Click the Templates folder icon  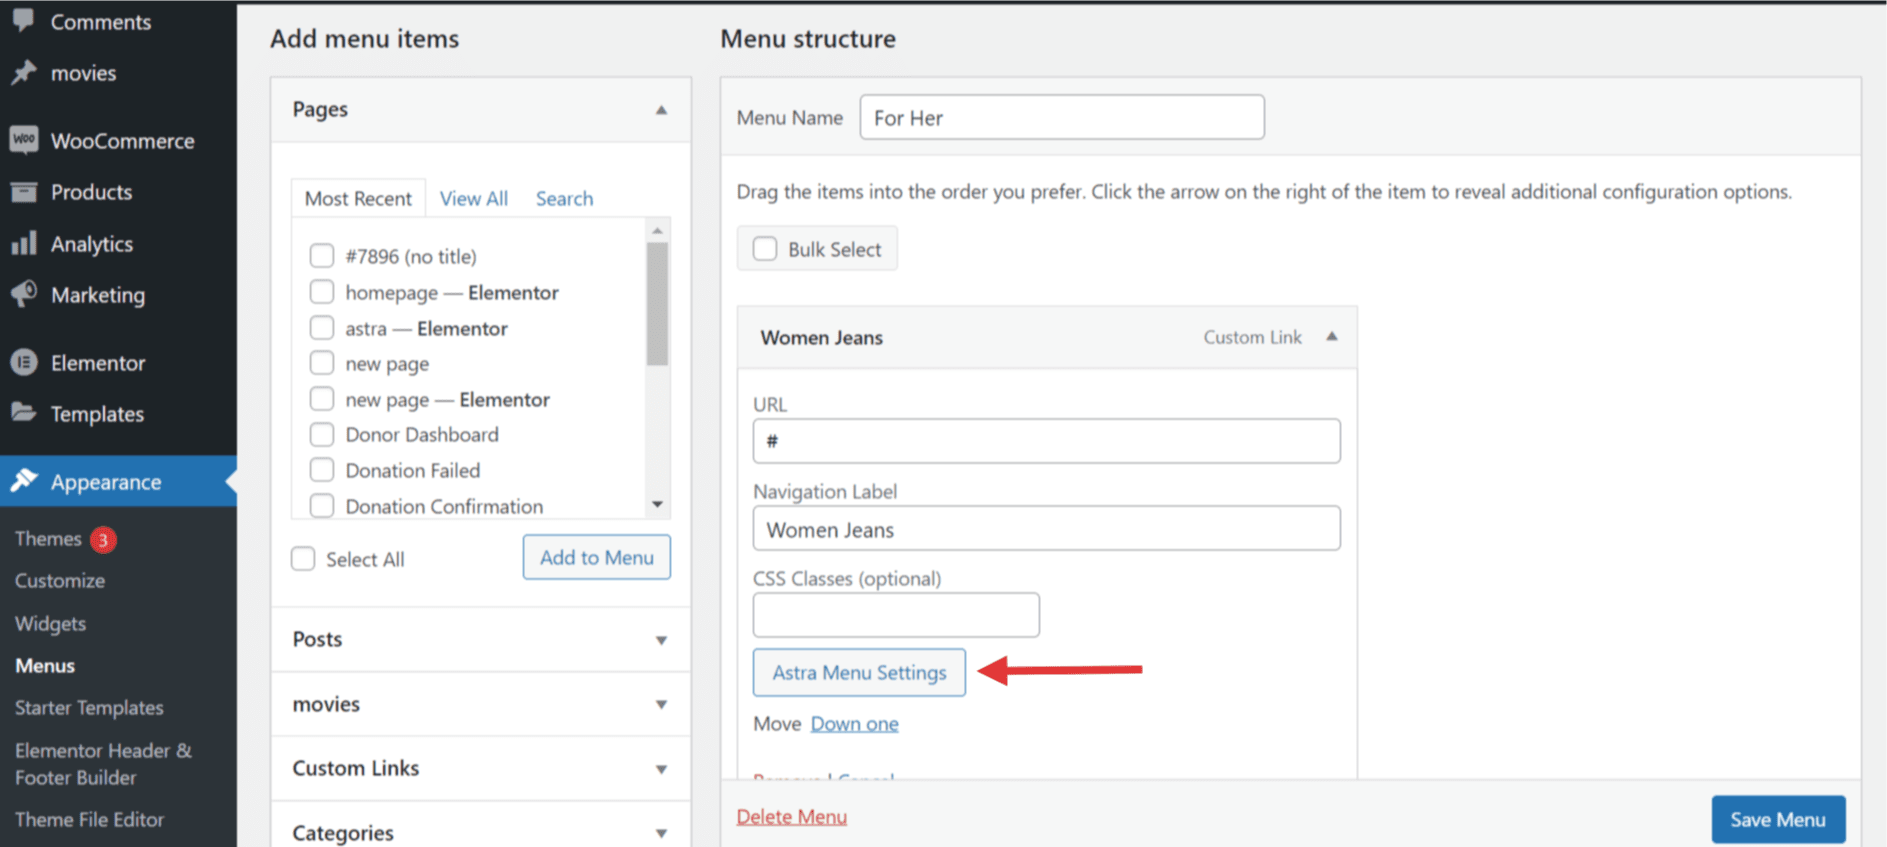(x=24, y=412)
